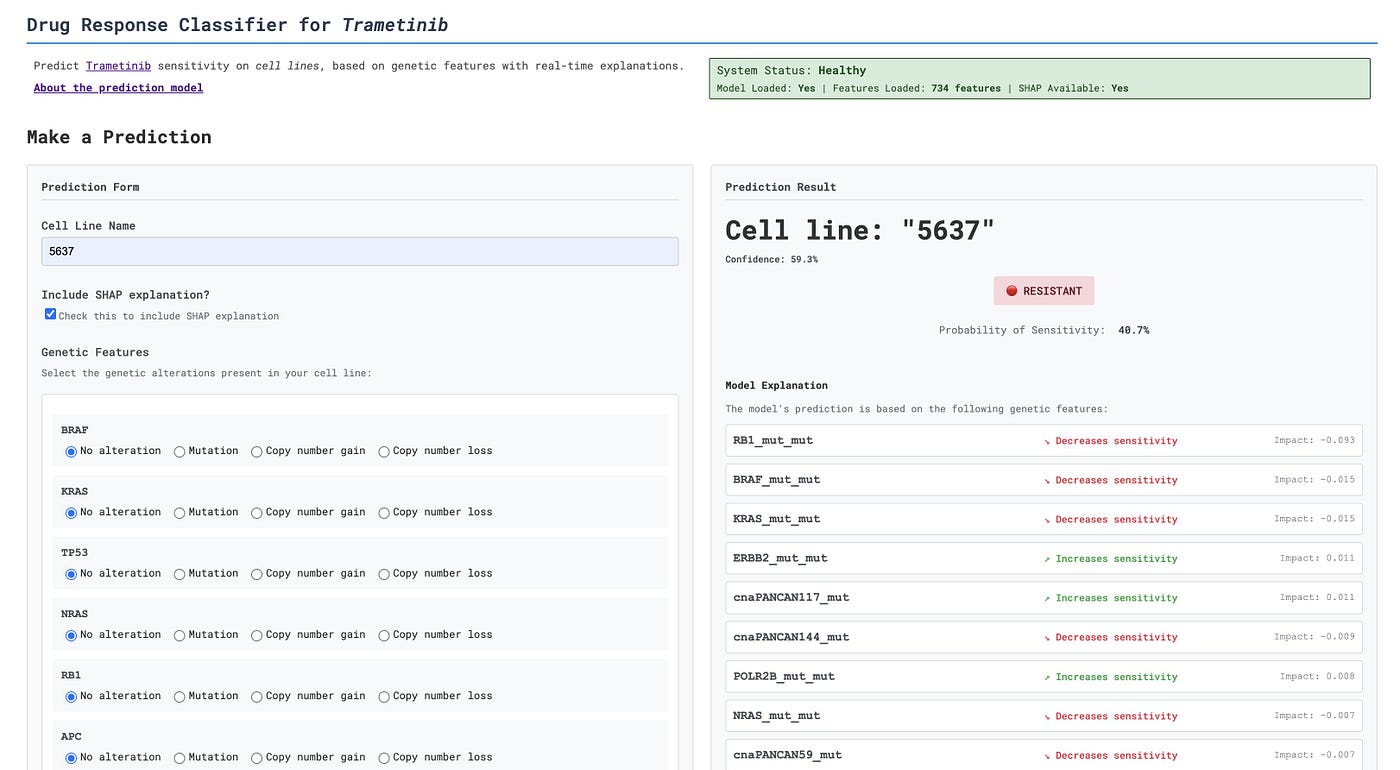Click Impact value in ERBB2_mut_mut row

[1317, 558]
